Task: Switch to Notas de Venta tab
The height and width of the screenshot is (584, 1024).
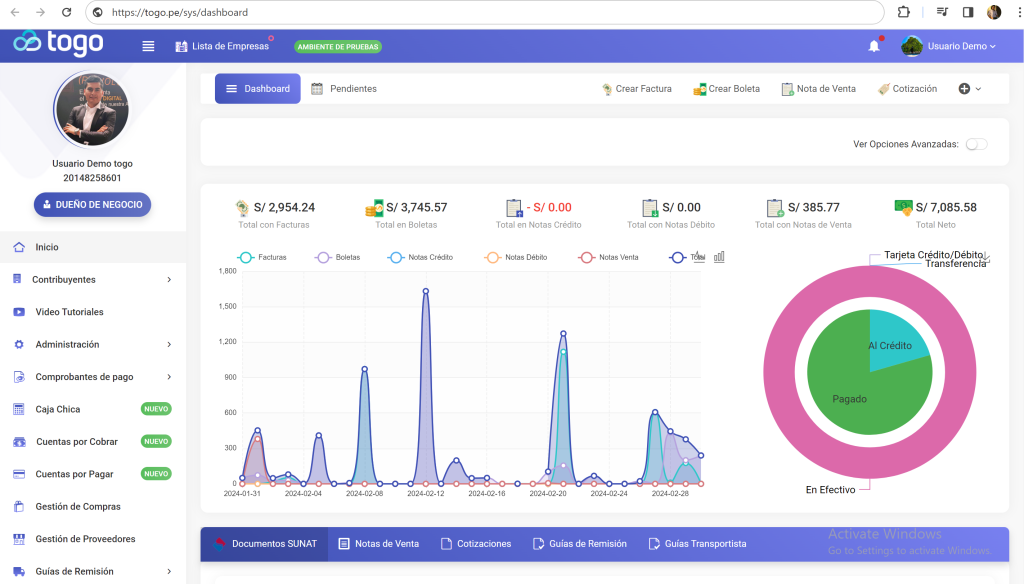Action: 378,544
